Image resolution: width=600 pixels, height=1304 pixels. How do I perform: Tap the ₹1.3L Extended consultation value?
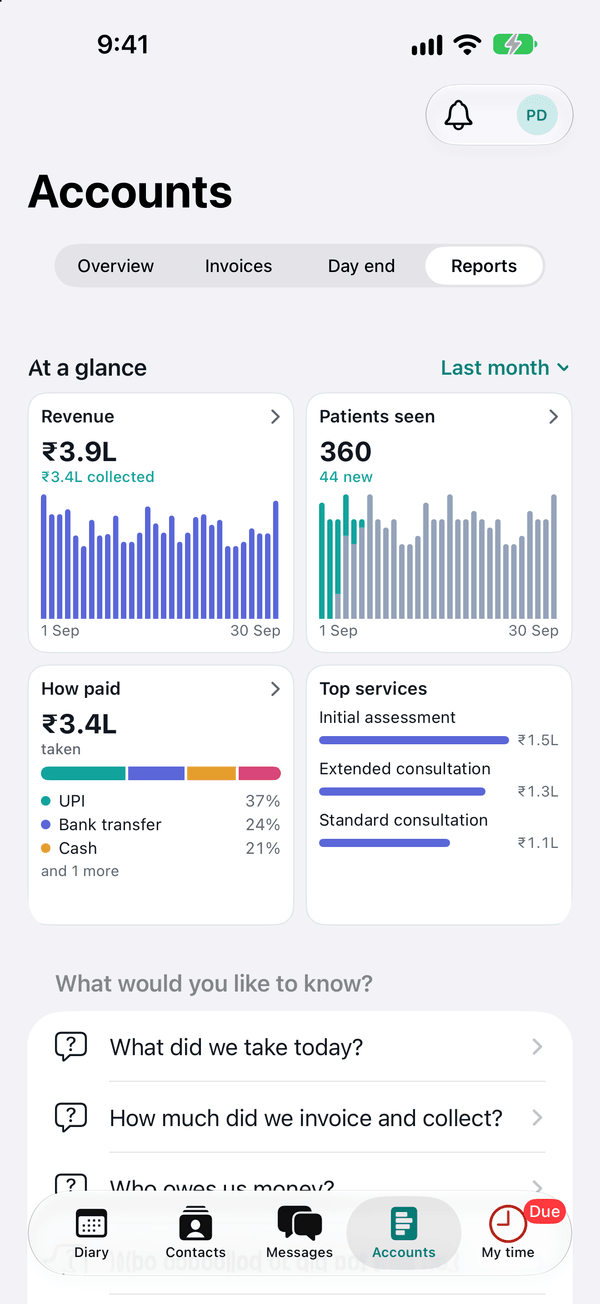tap(538, 792)
